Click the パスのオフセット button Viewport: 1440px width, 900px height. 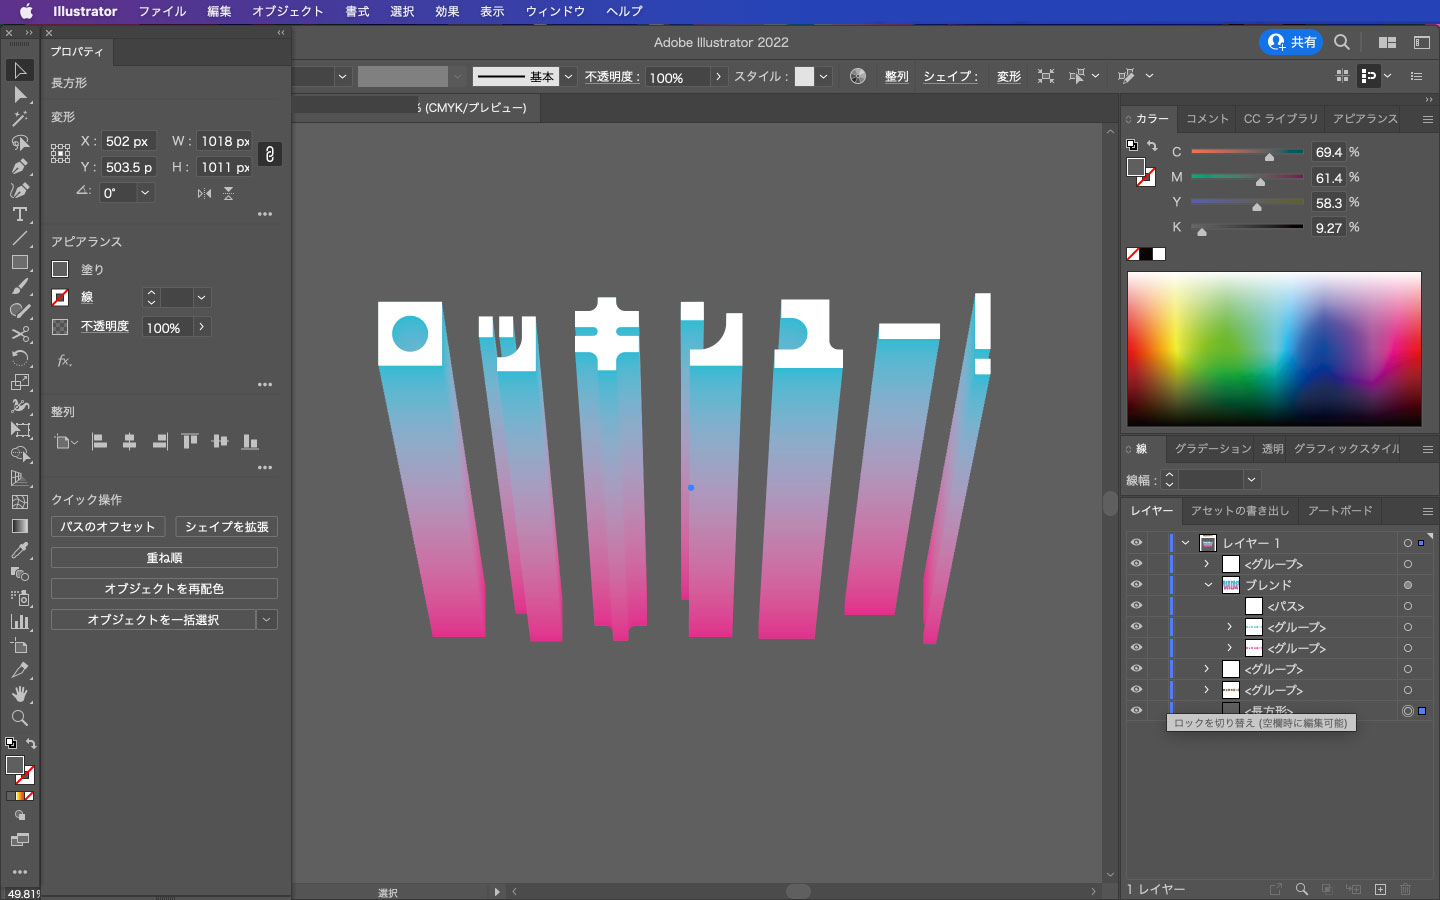[x=107, y=527]
